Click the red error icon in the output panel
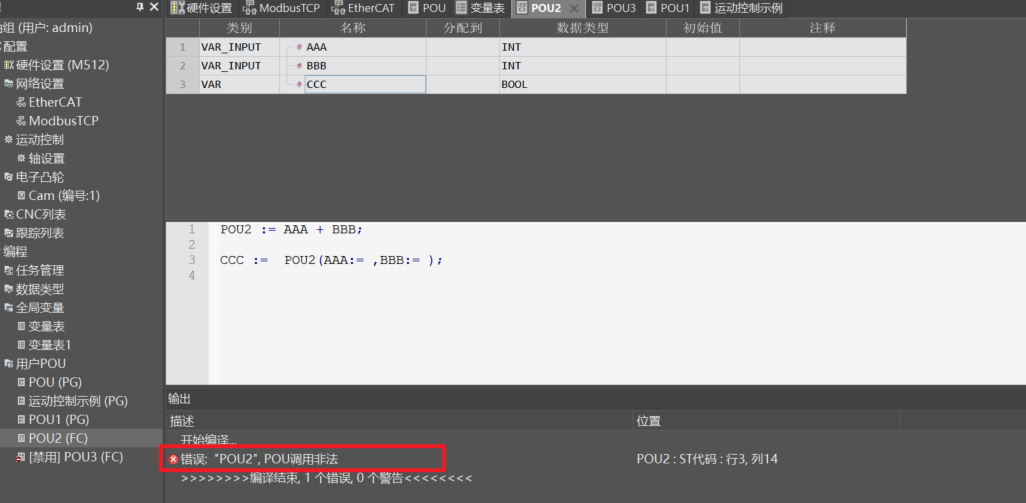 click(174, 459)
